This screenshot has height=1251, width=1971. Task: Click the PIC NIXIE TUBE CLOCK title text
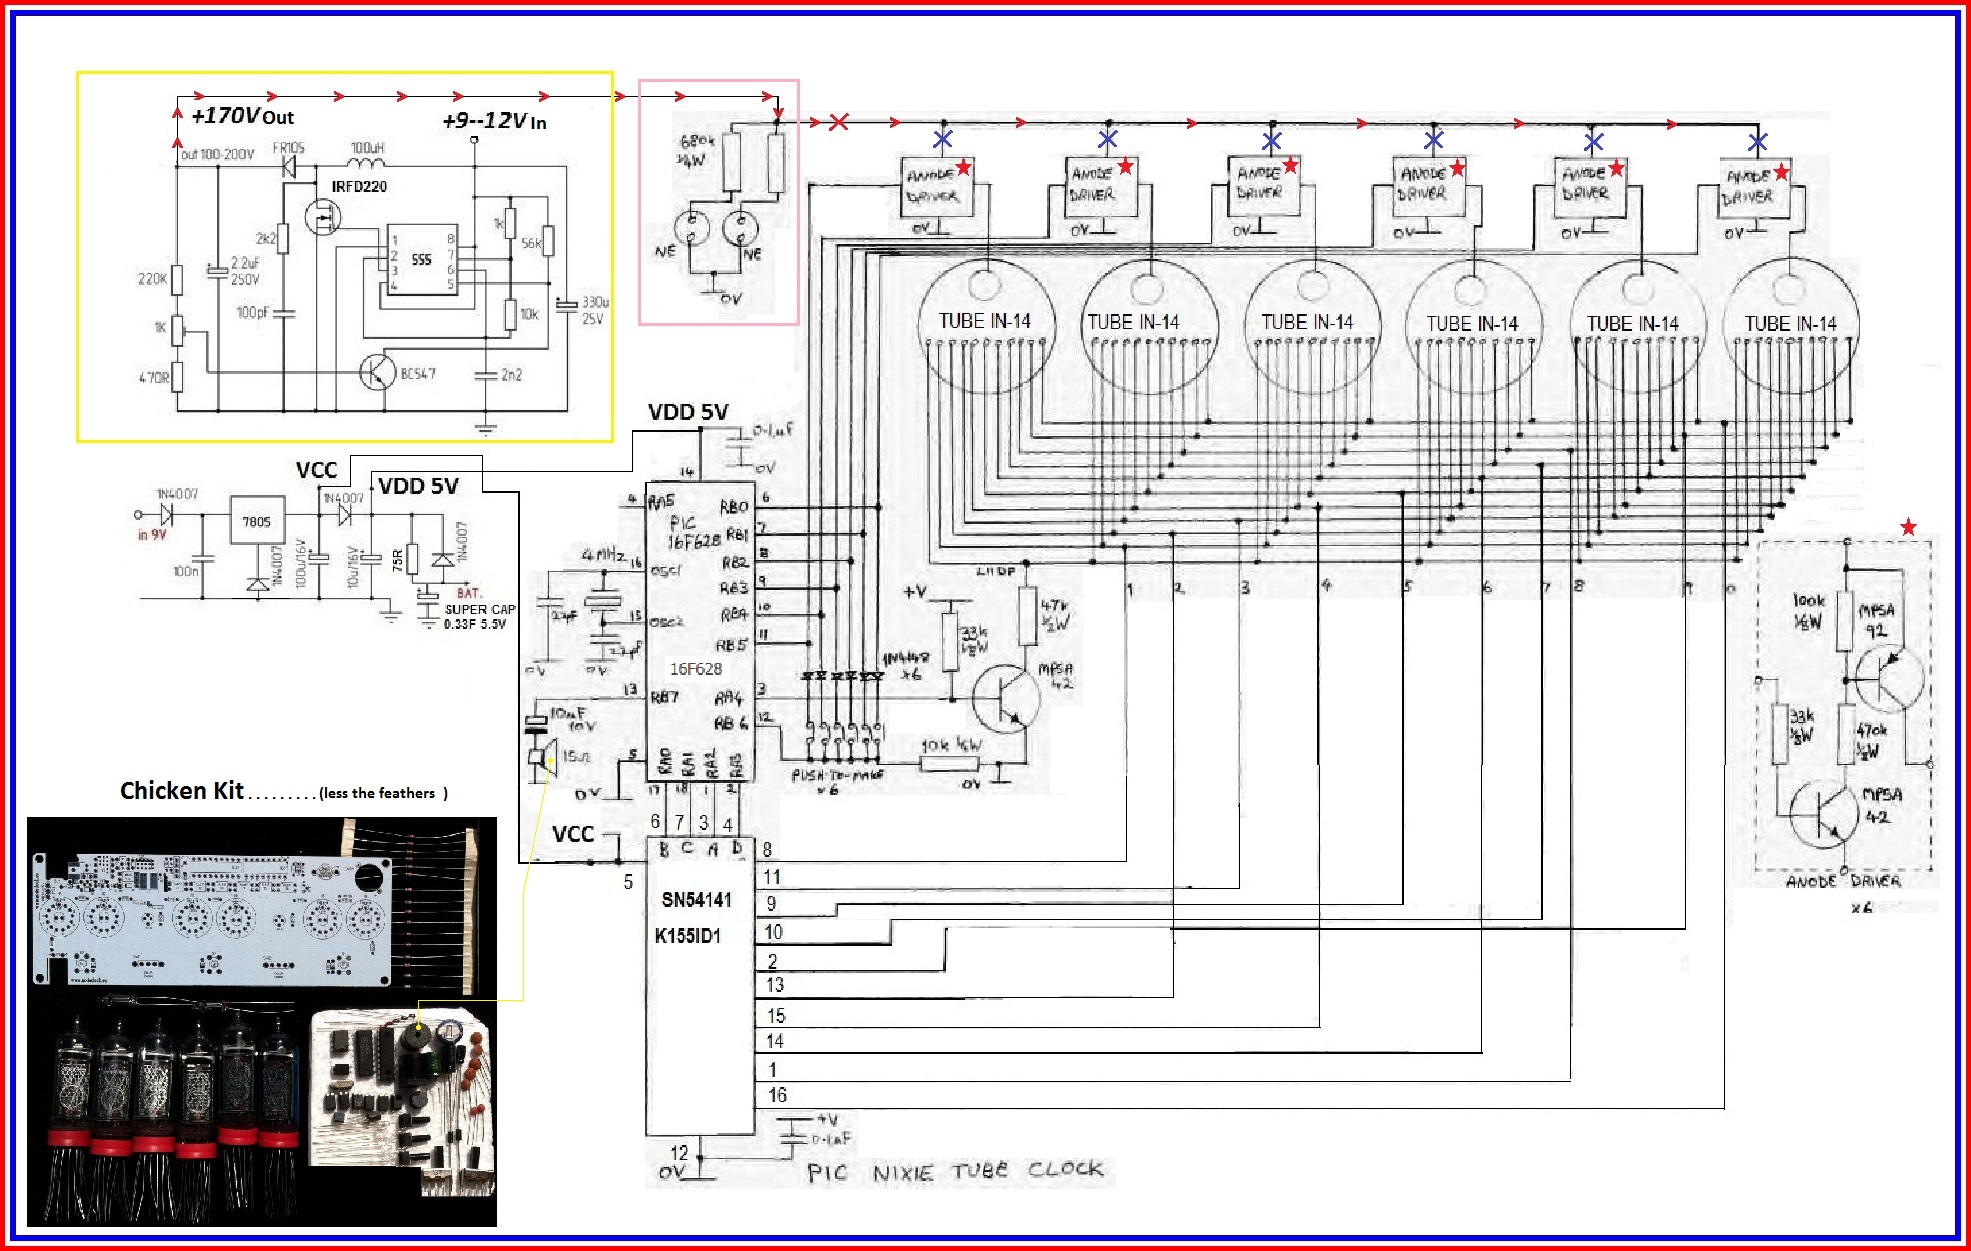tap(956, 1171)
